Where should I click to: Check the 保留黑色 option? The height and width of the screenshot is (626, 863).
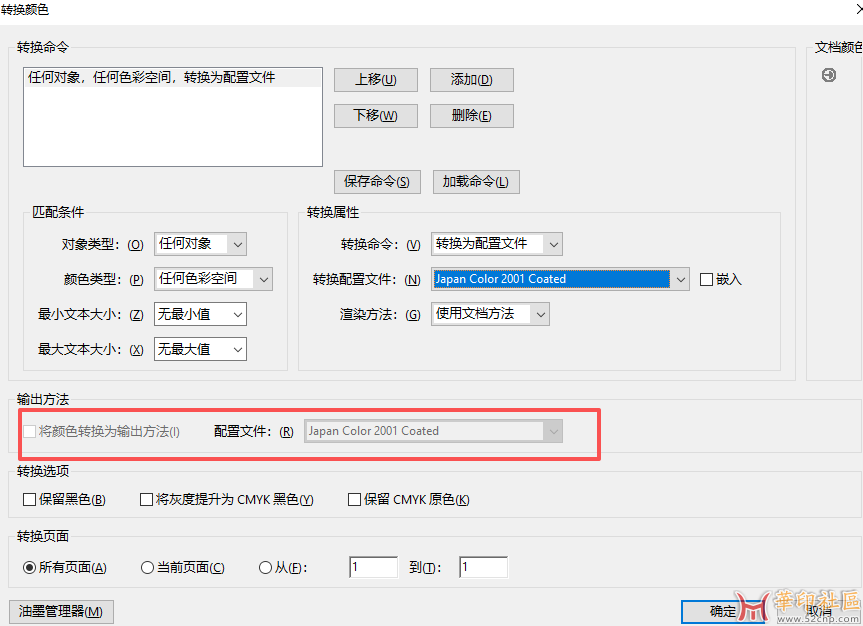(x=29, y=500)
